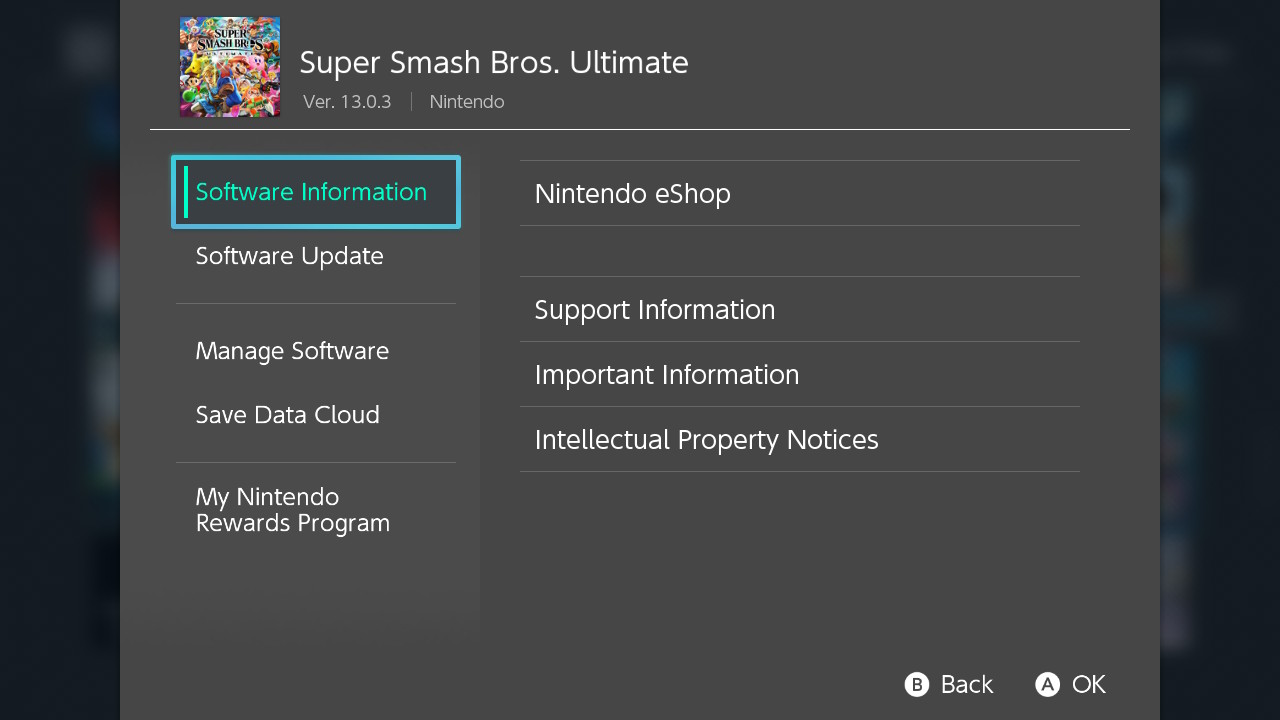This screenshot has width=1280, height=720.
Task: Click the Nintendo publisher label
Action: (x=467, y=102)
